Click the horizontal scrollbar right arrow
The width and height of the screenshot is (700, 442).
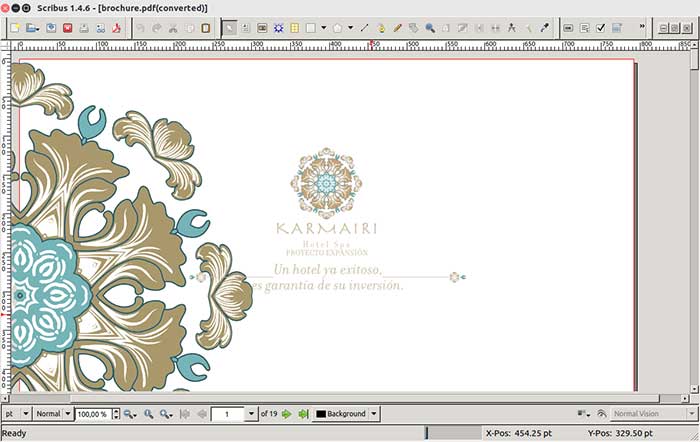[x=685, y=398]
